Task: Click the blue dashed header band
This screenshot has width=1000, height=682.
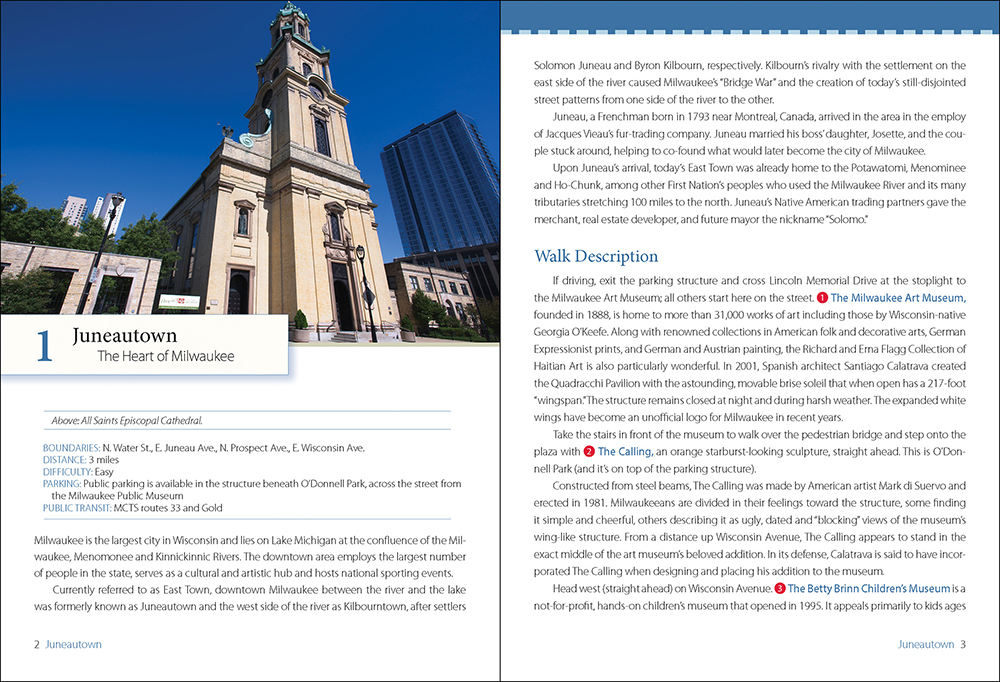Action: pyautogui.click(x=750, y=17)
